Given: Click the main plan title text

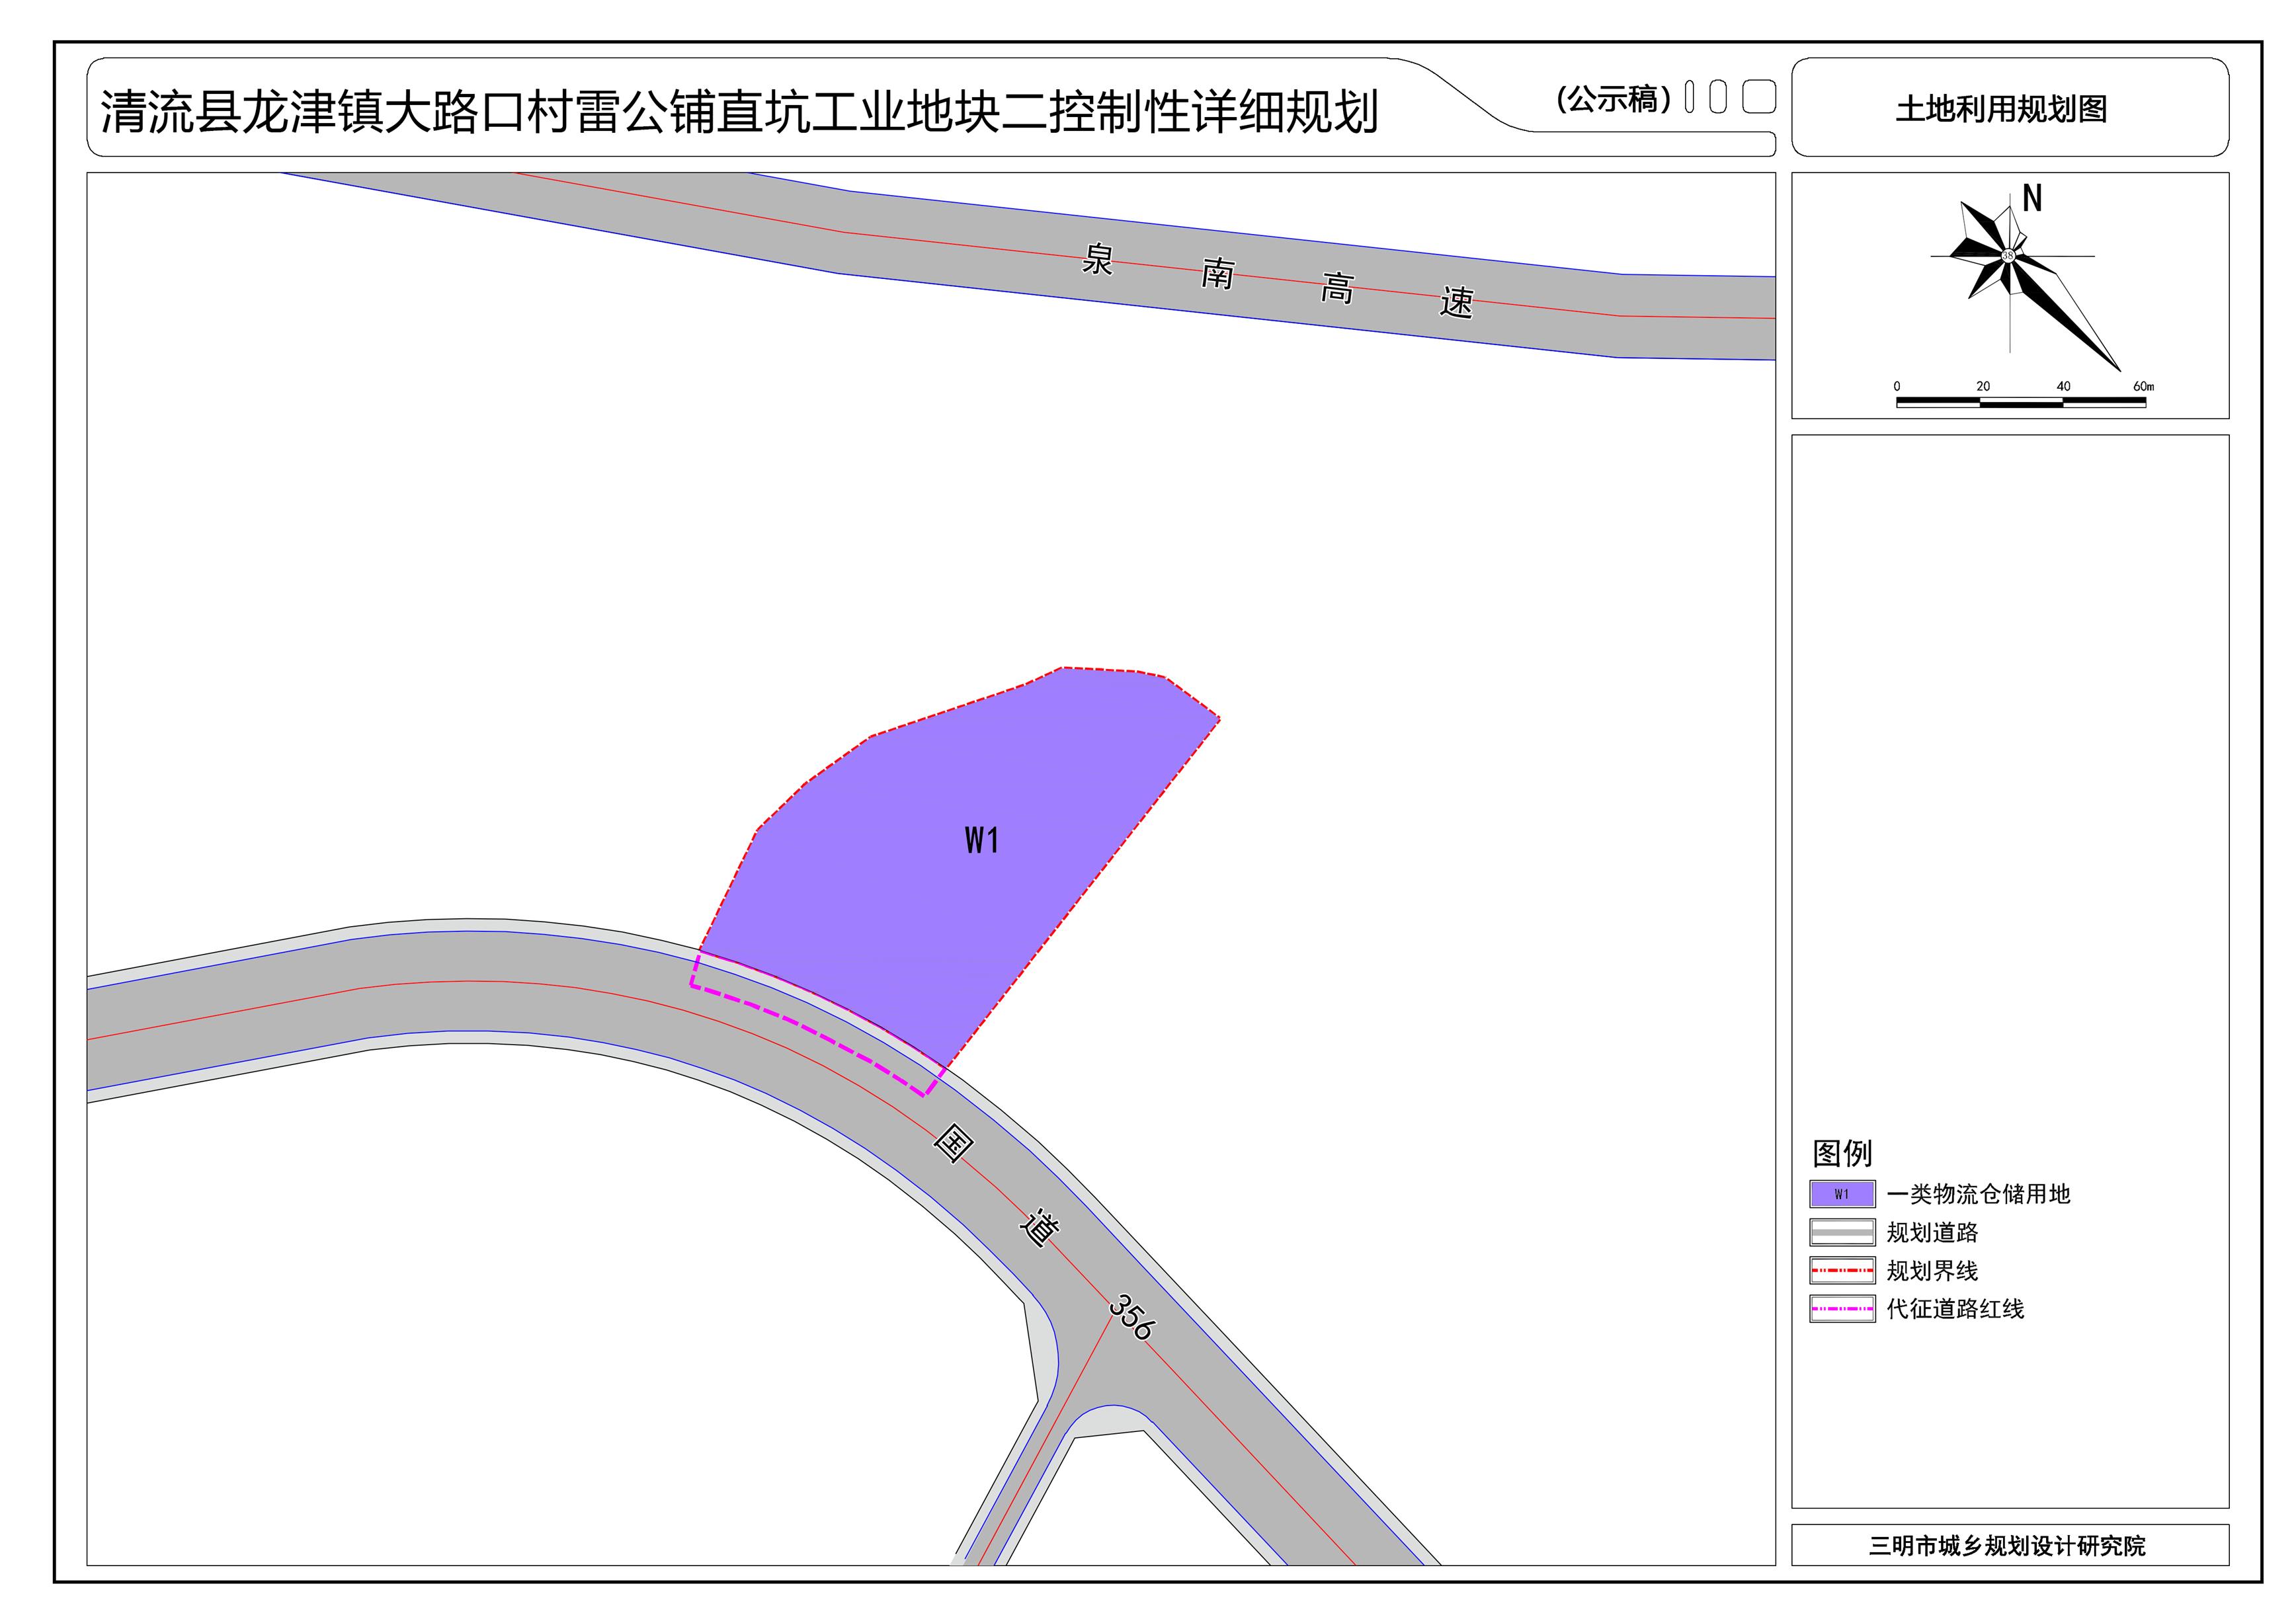Looking at the screenshot, I should [739, 111].
